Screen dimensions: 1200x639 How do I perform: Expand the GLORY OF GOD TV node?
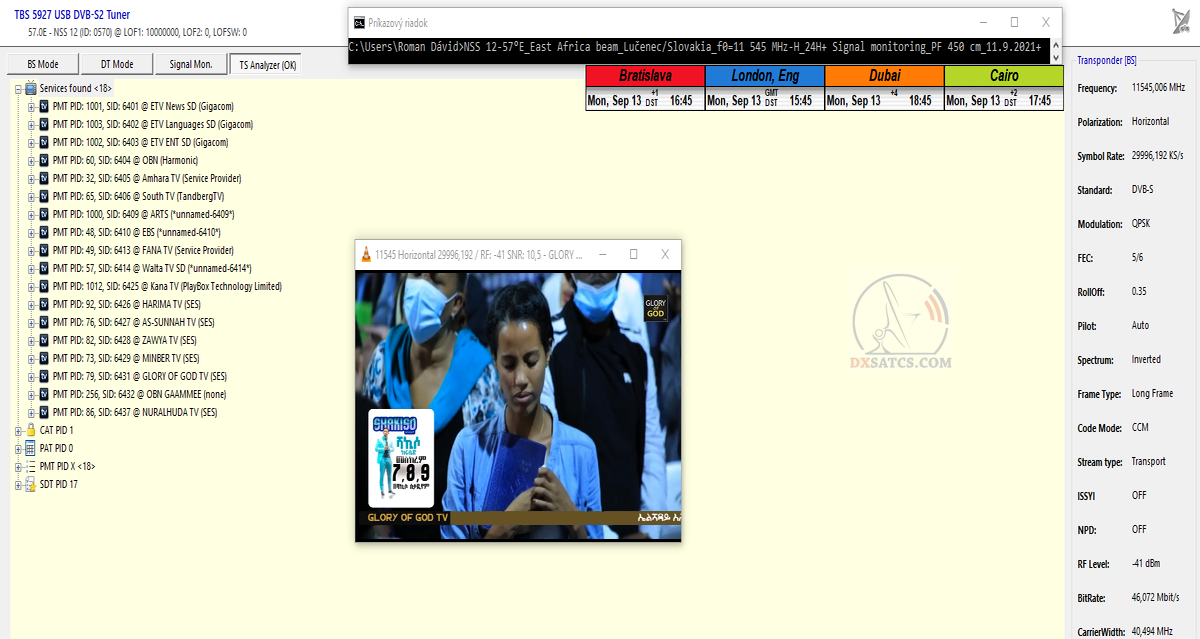(31, 376)
